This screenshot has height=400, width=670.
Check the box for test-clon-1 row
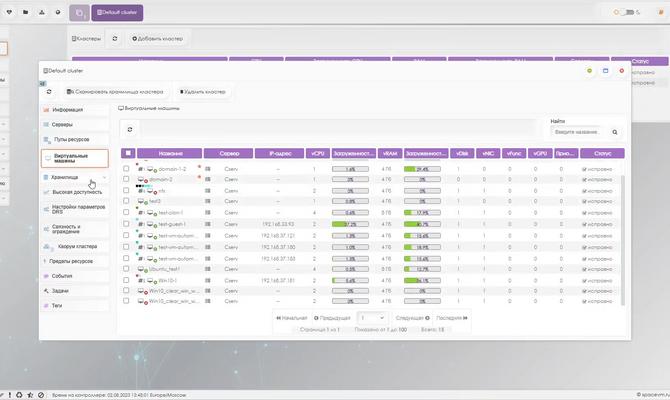(x=126, y=212)
